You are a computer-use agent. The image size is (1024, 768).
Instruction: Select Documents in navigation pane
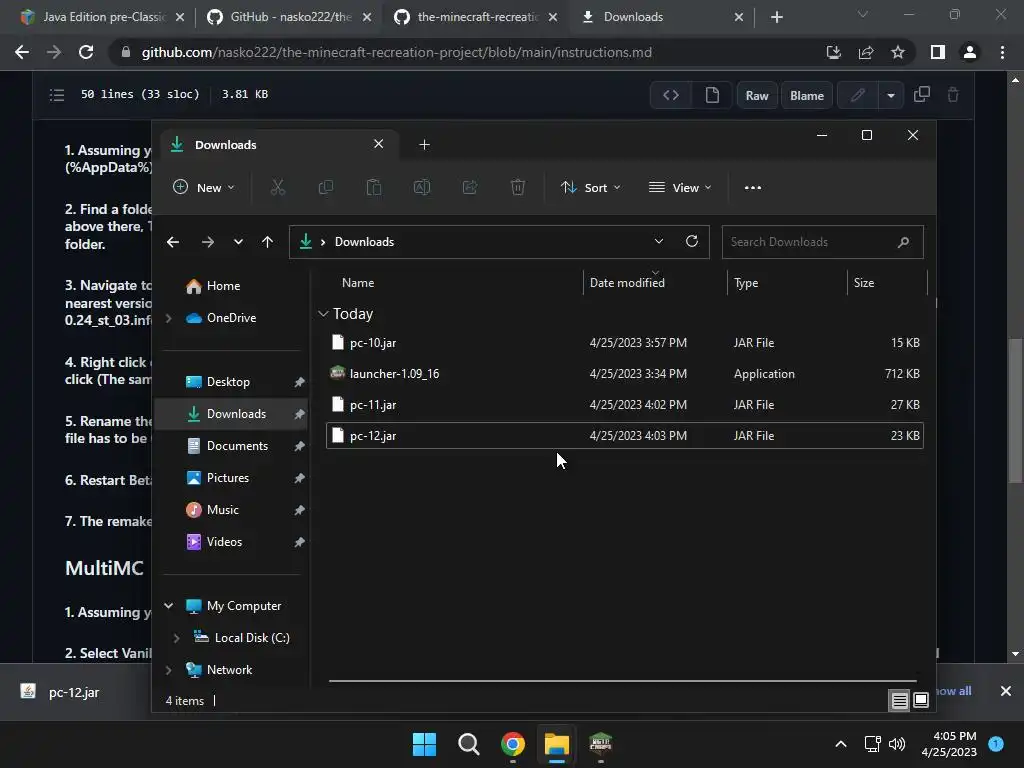pyautogui.click(x=231, y=446)
